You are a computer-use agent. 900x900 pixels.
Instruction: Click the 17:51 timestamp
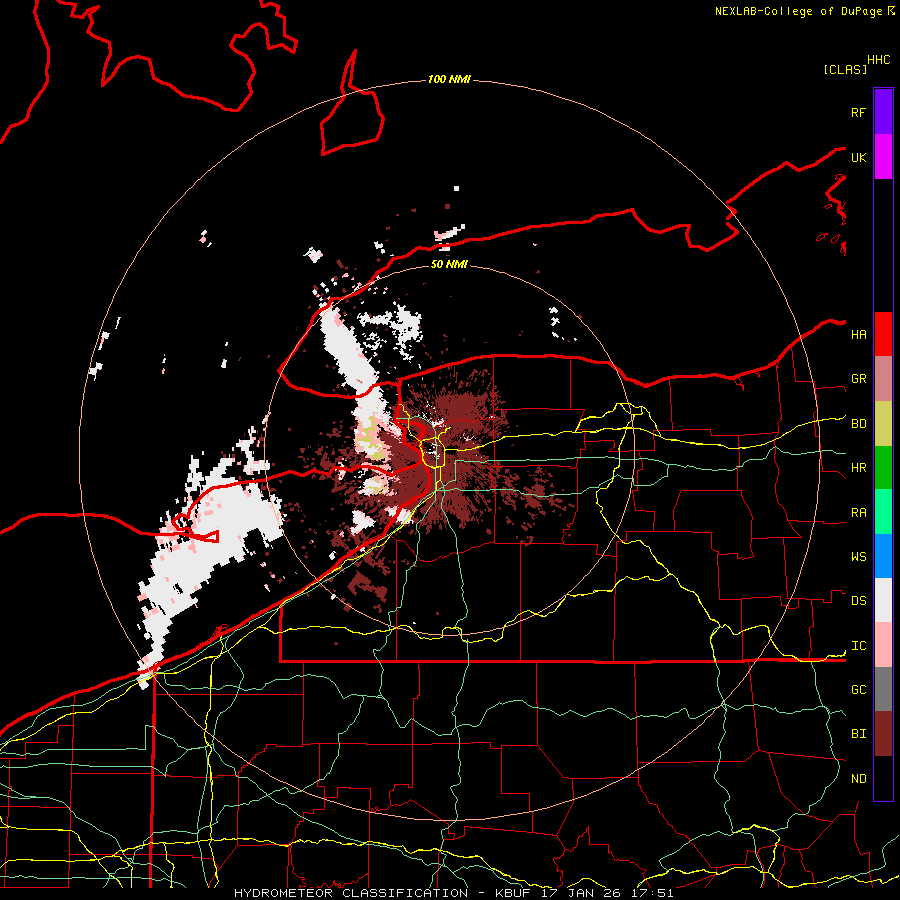651,893
